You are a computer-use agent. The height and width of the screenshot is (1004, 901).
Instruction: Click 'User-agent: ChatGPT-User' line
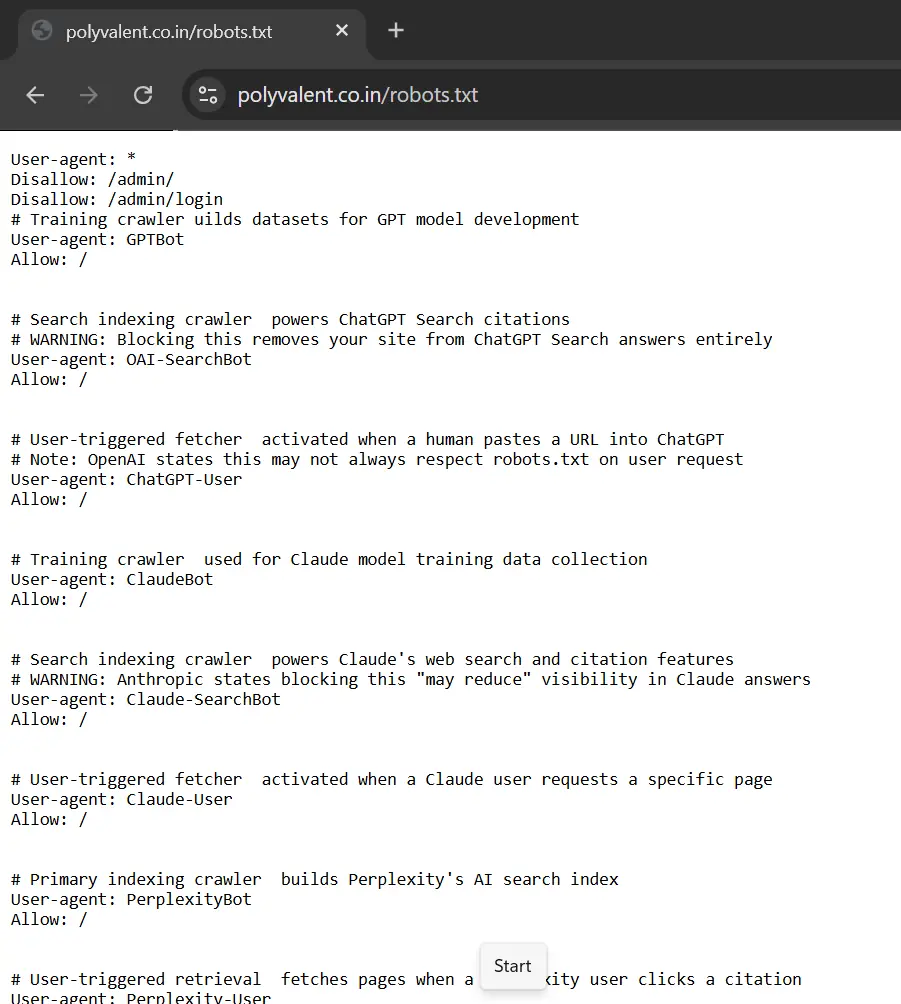pyautogui.click(x=126, y=480)
